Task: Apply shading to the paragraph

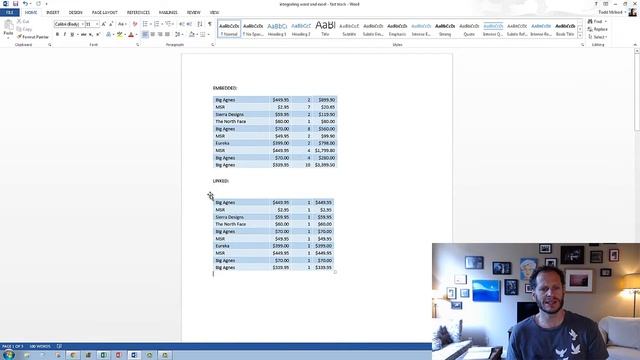Action: tap(191, 35)
